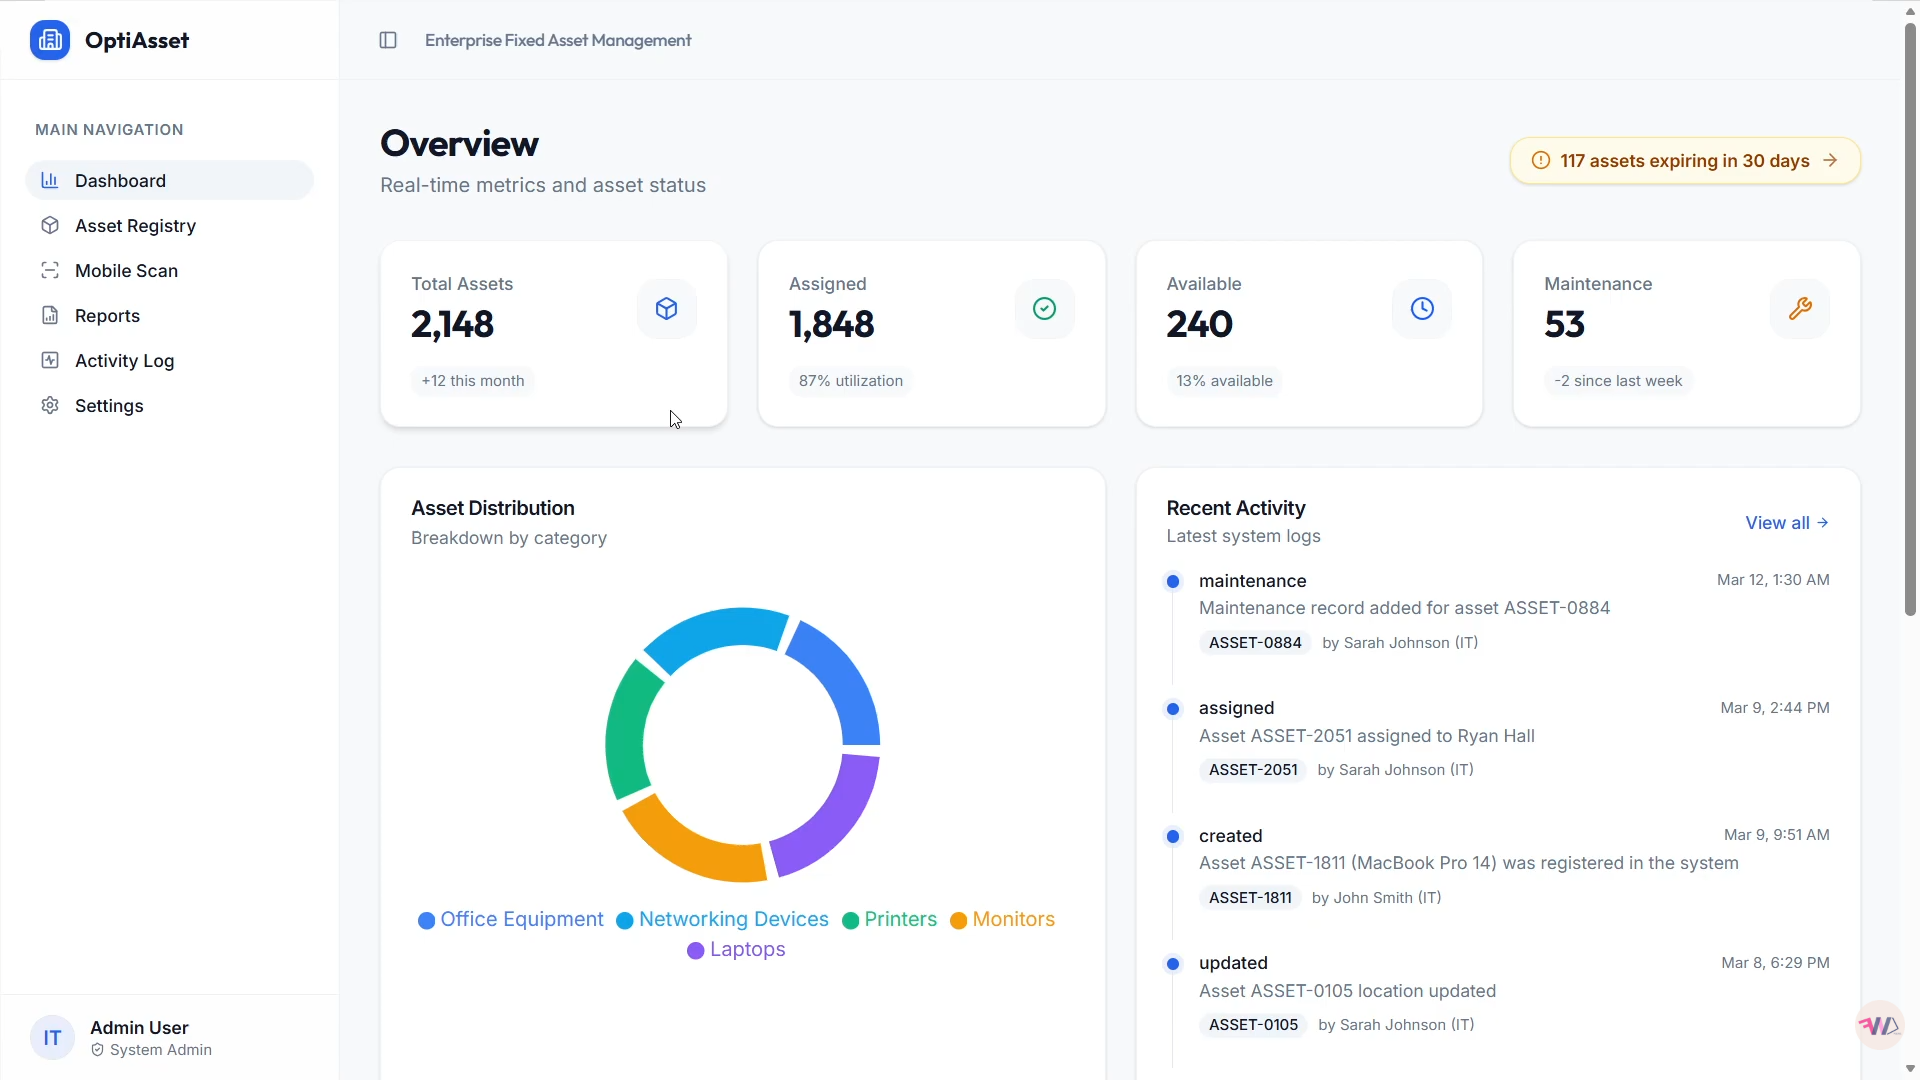Click 117 assets expiring alert
The image size is (1920, 1080).
pos(1685,161)
